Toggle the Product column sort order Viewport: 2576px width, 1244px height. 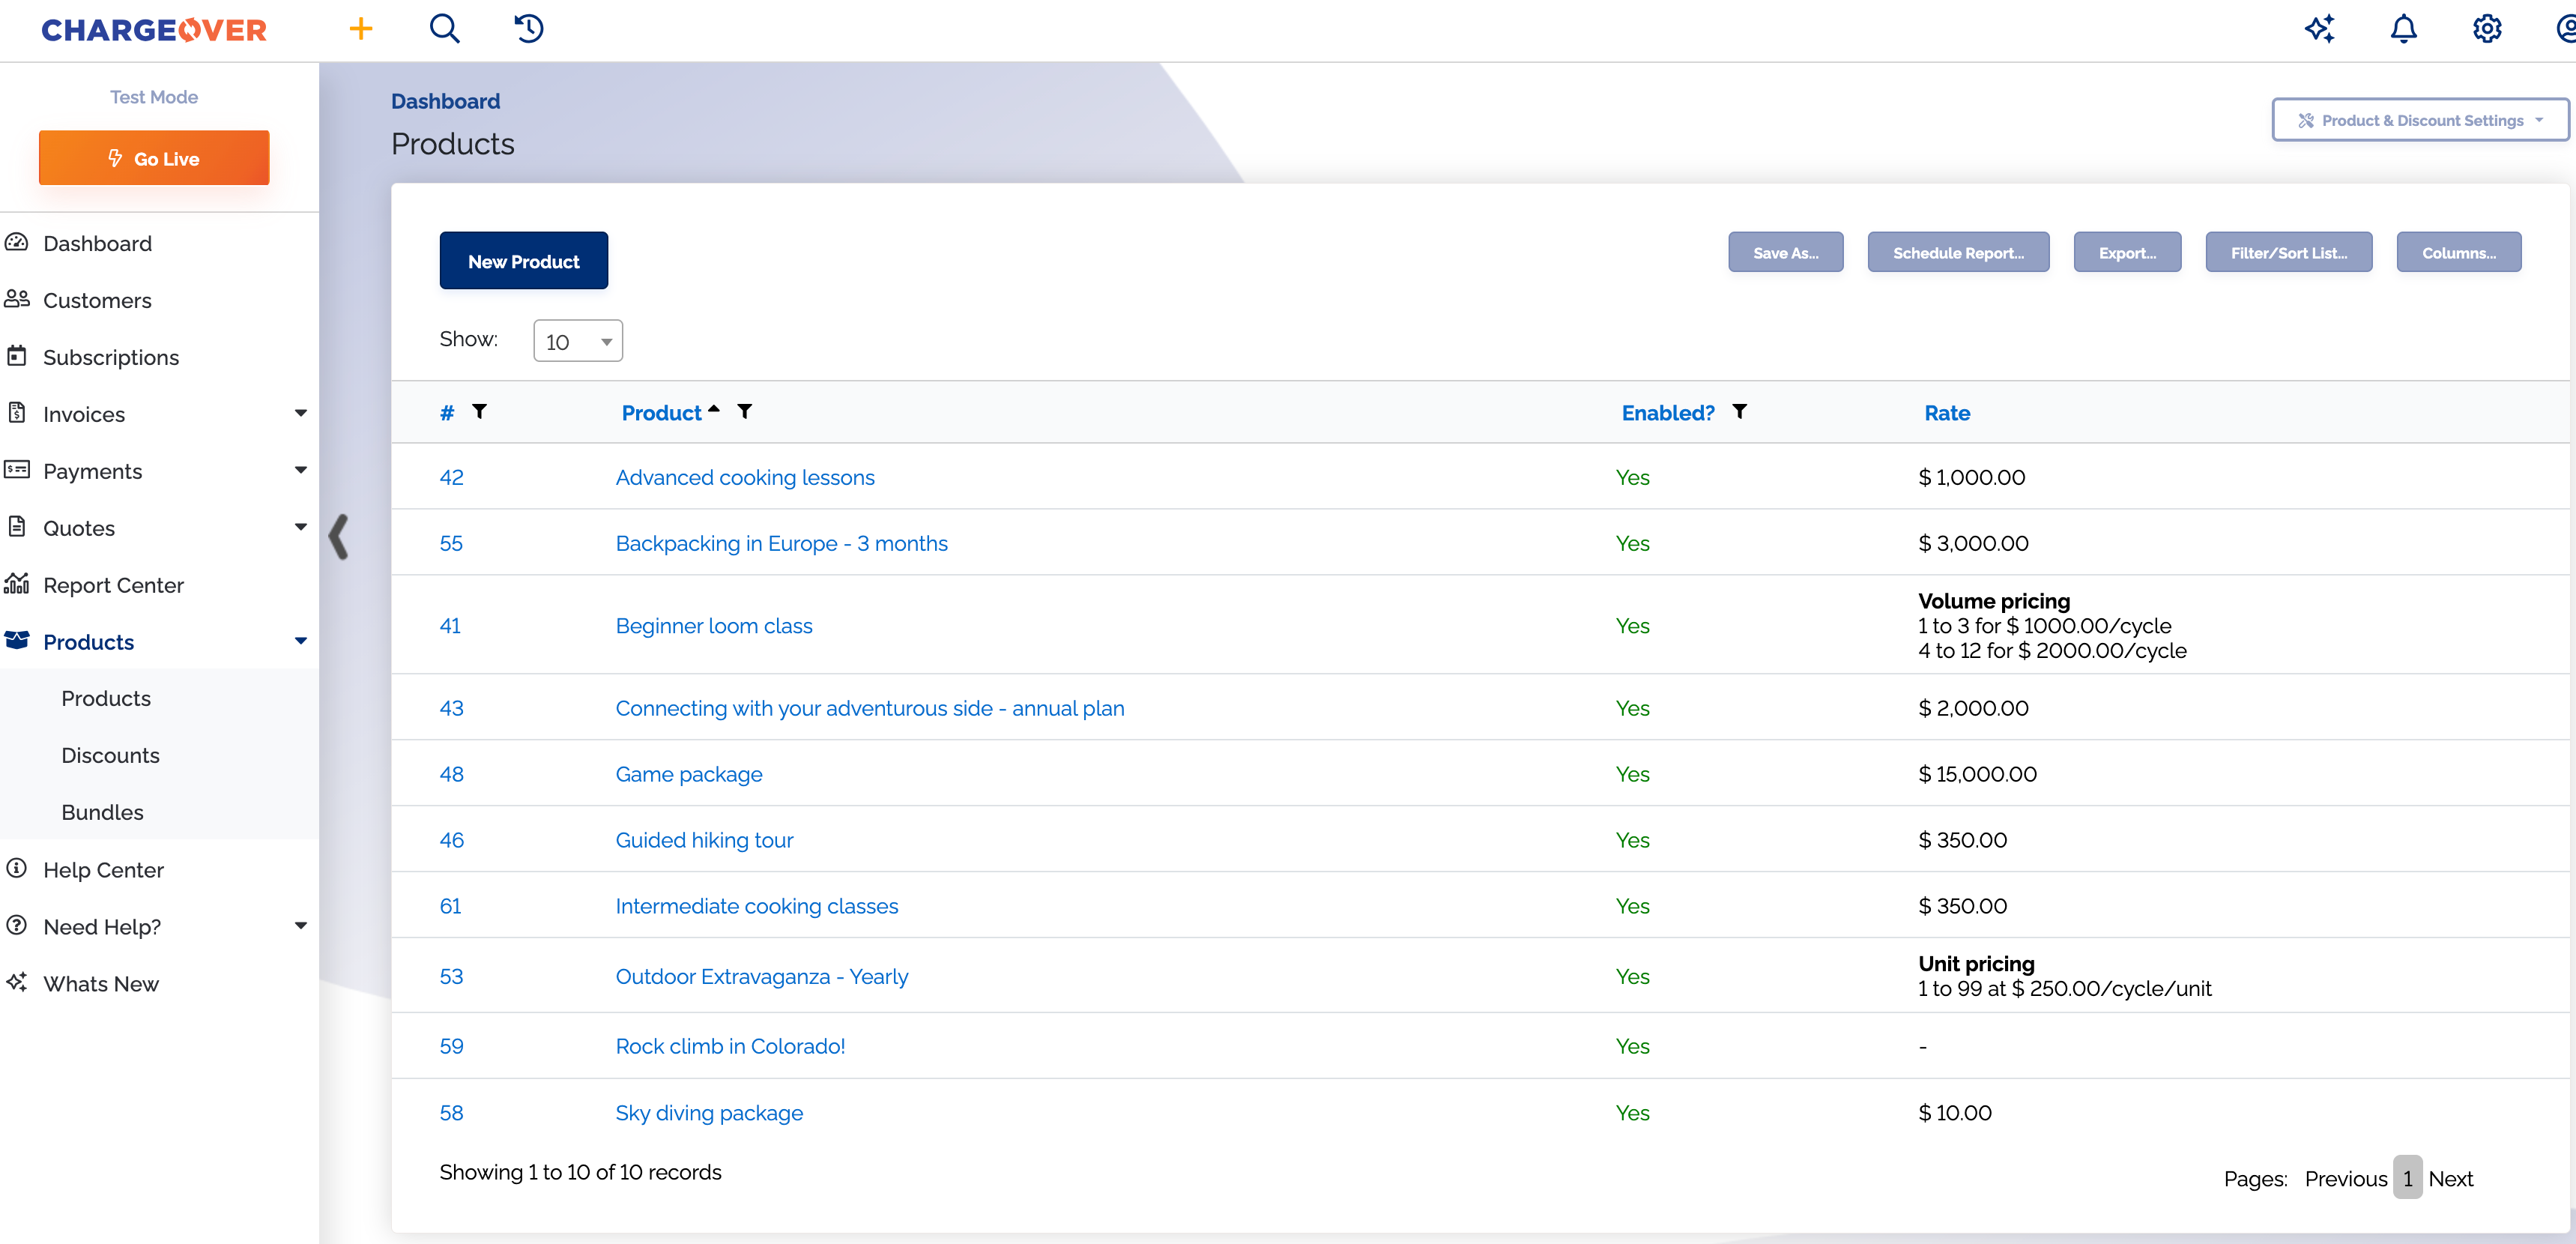661,413
